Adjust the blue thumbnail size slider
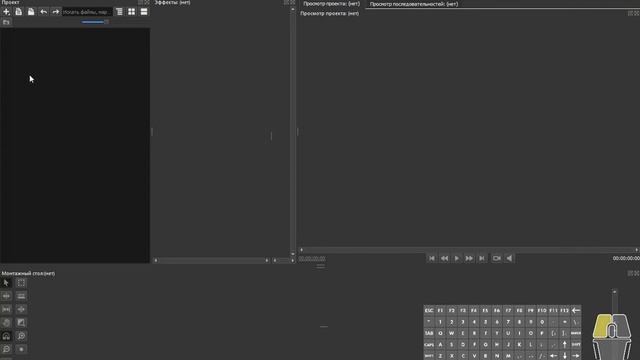 tap(95, 22)
